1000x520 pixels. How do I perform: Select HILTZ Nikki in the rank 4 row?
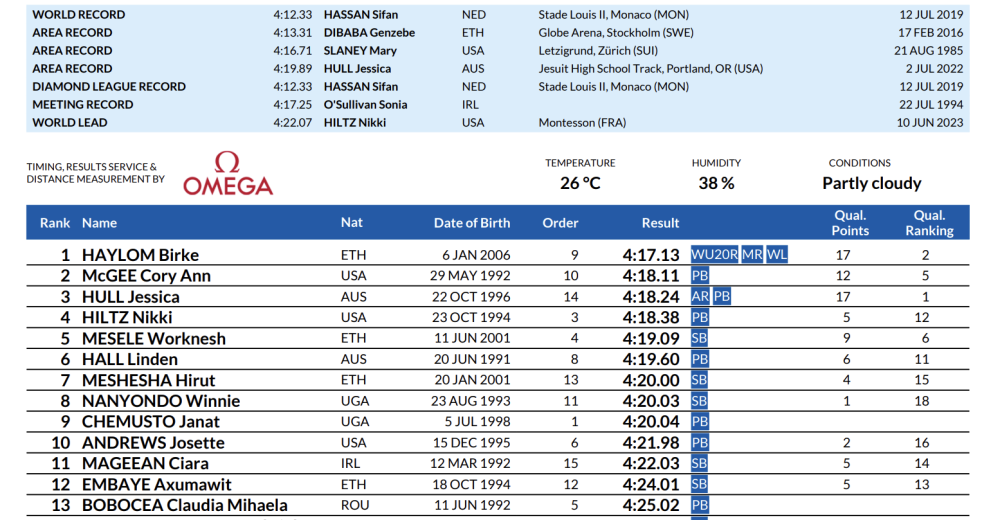point(127,318)
